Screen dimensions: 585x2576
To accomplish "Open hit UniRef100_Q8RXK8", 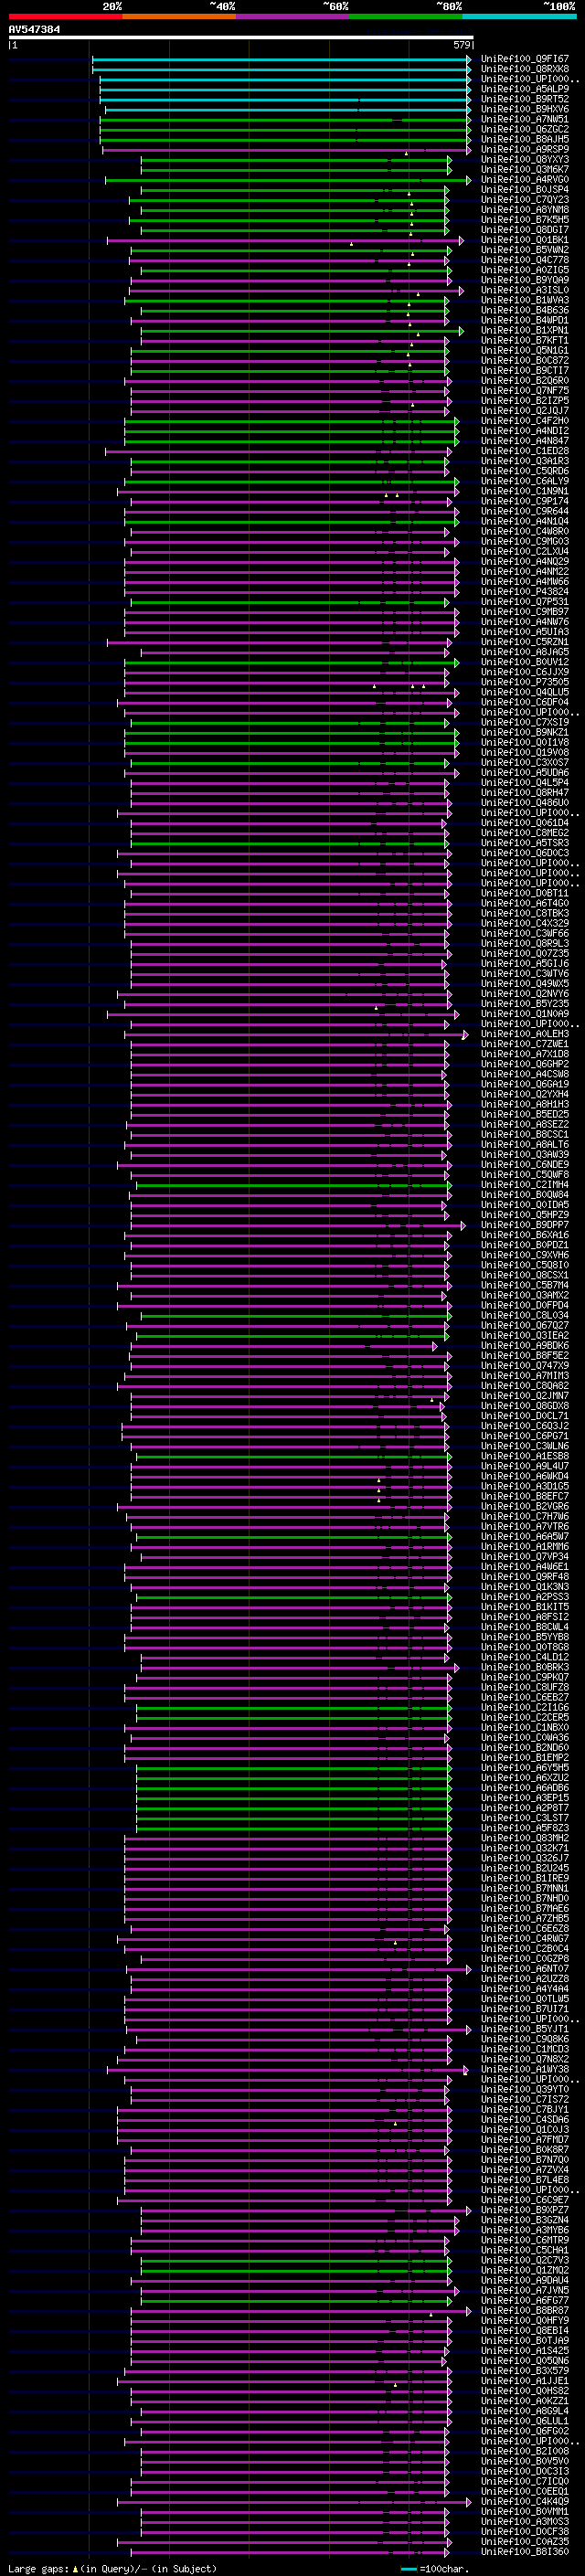I will [525, 69].
